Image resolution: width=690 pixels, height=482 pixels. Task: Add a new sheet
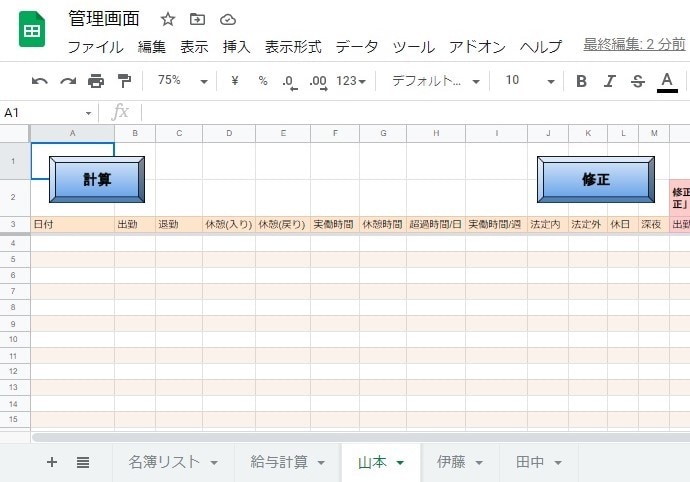[x=52, y=462]
